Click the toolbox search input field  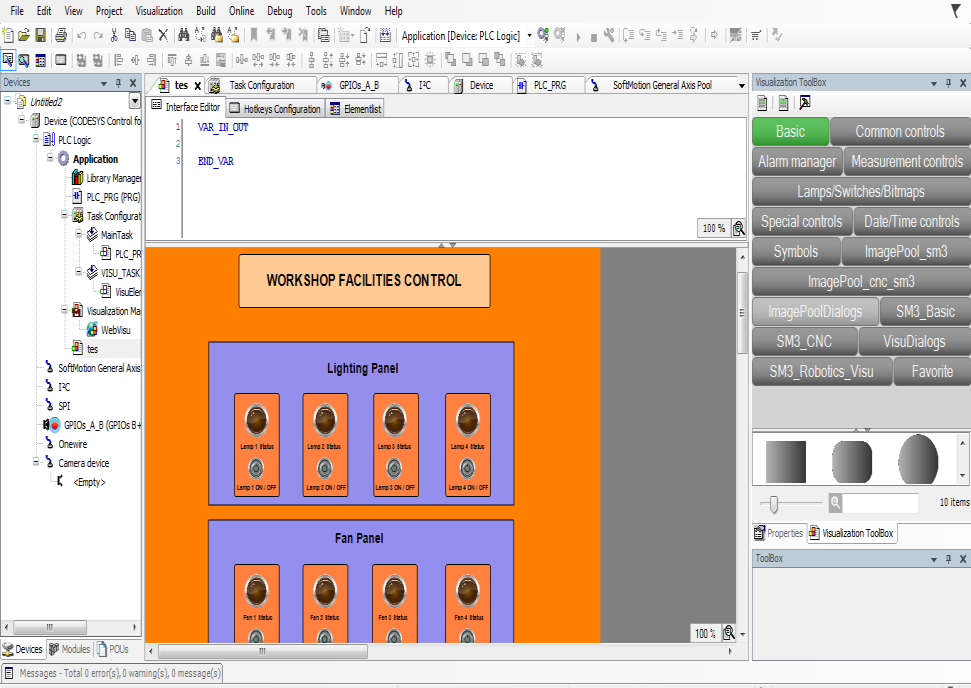pyautogui.click(x=880, y=503)
